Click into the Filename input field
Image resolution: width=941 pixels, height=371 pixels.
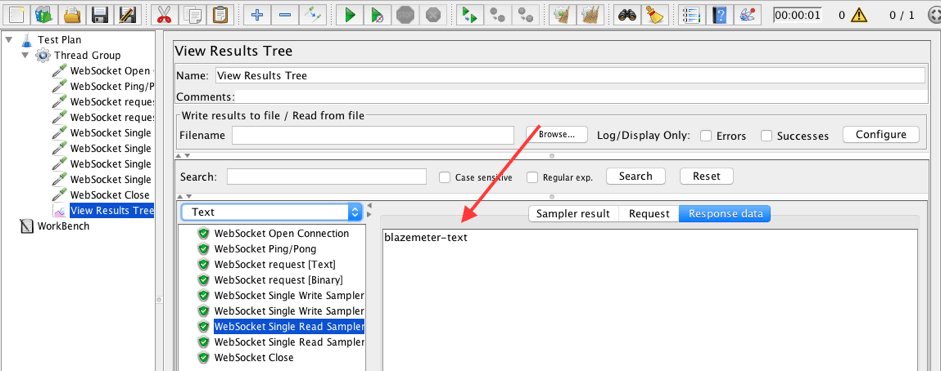click(x=373, y=136)
